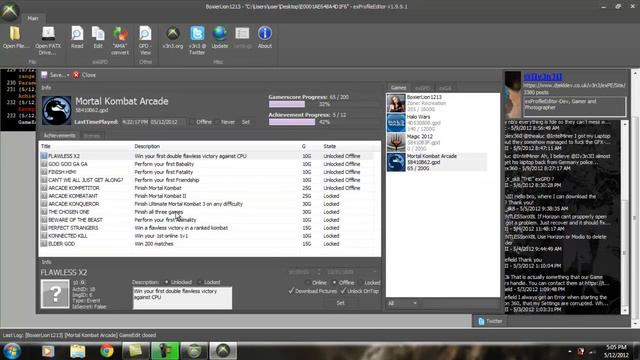The width and height of the screenshot is (640, 360).
Task: Open the v3n3.org Xbox icon
Action: click(173, 33)
